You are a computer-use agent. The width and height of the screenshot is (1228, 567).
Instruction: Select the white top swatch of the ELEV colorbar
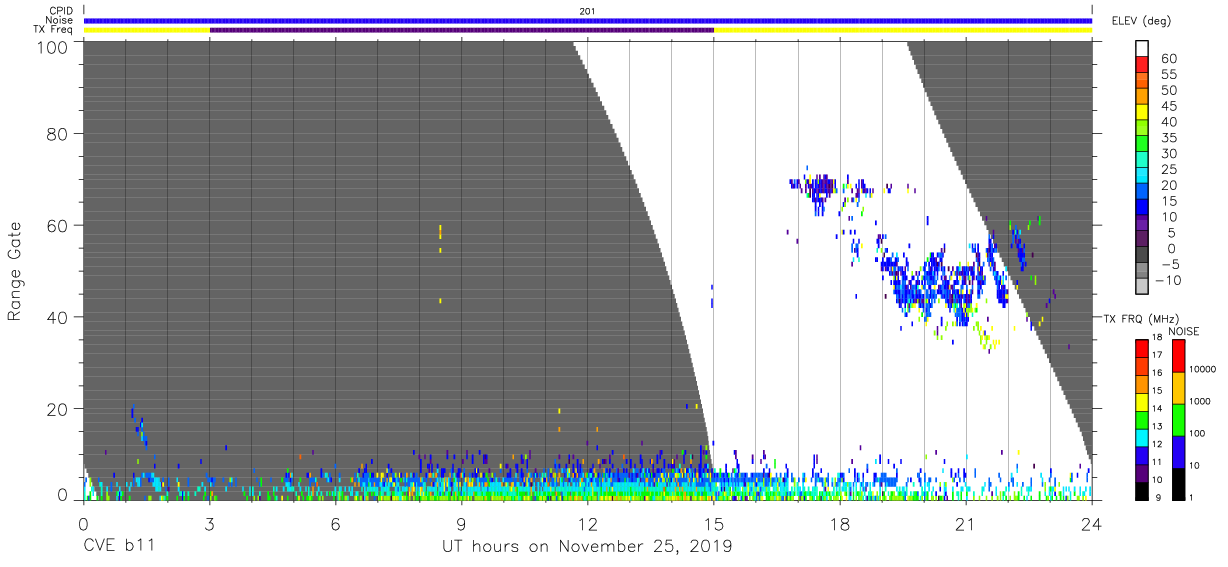1142,48
